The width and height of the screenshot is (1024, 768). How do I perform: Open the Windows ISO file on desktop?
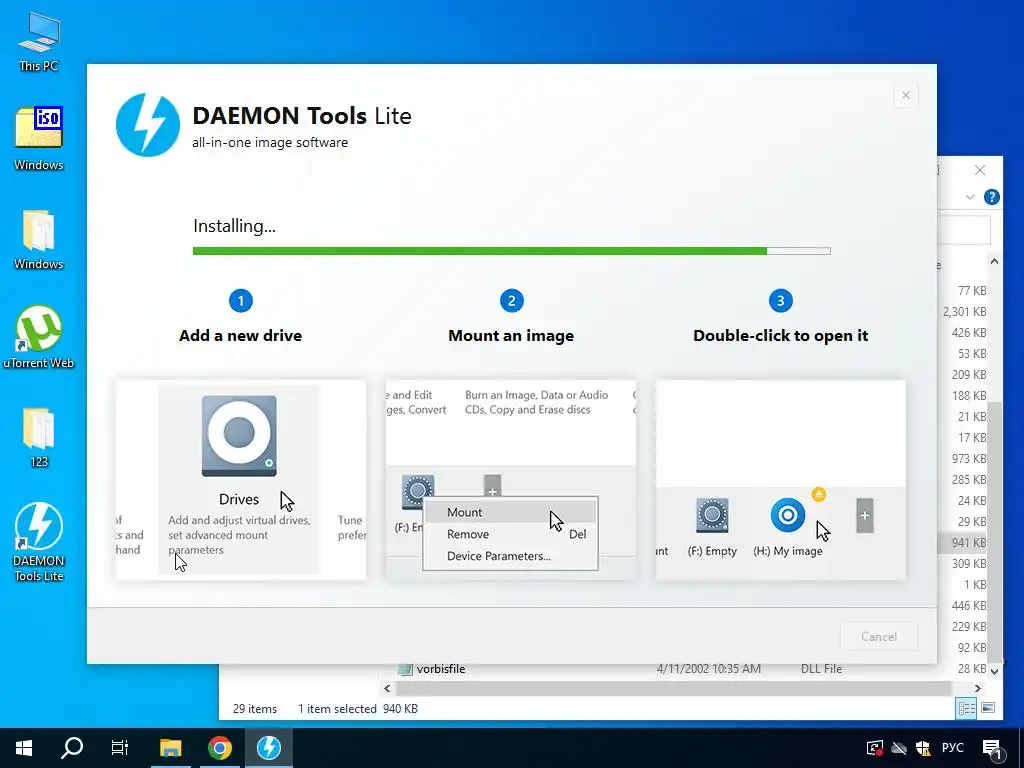tap(39, 138)
